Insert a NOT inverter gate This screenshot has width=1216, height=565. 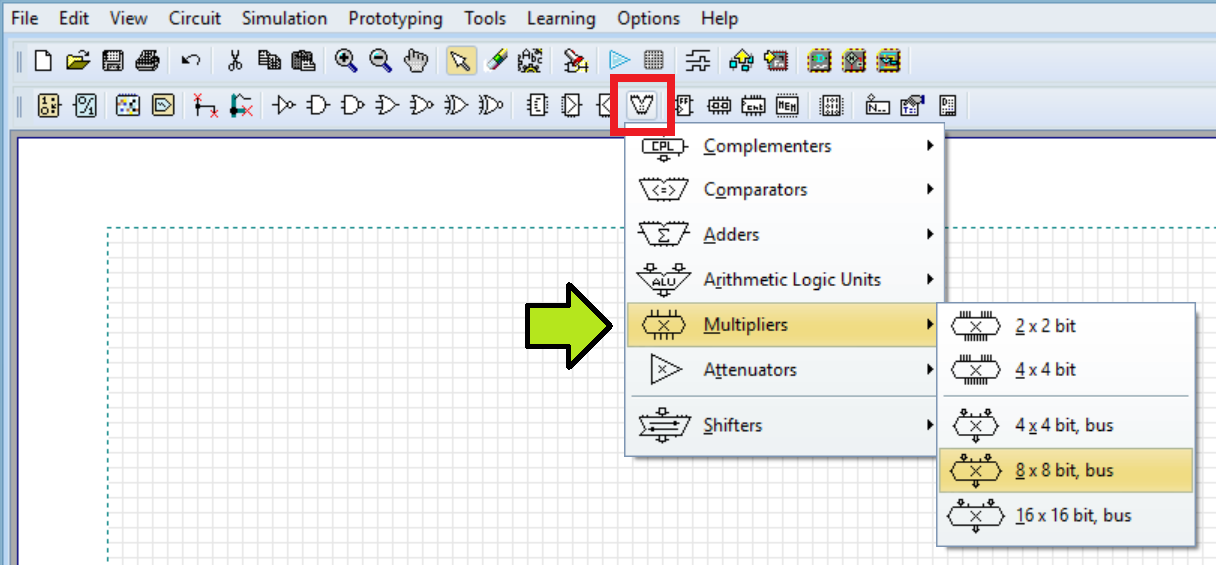click(285, 104)
